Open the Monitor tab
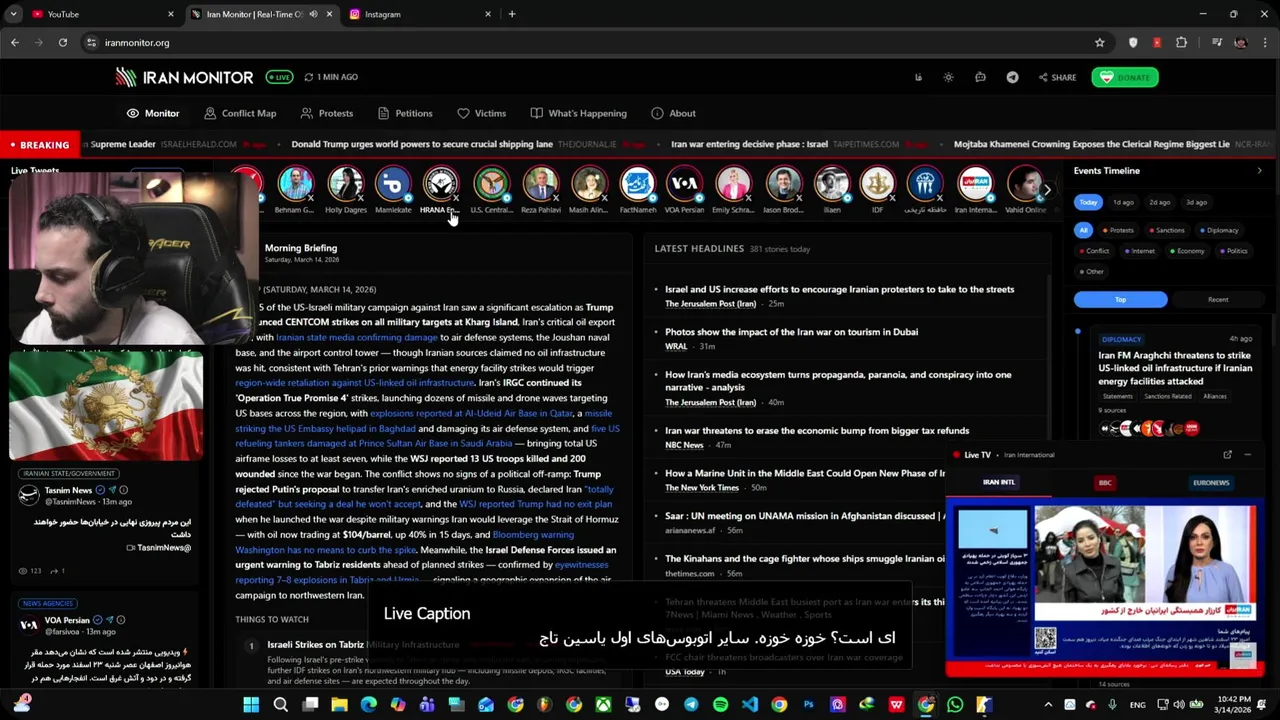This screenshot has height=720, width=1280. pyautogui.click(x=153, y=113)
